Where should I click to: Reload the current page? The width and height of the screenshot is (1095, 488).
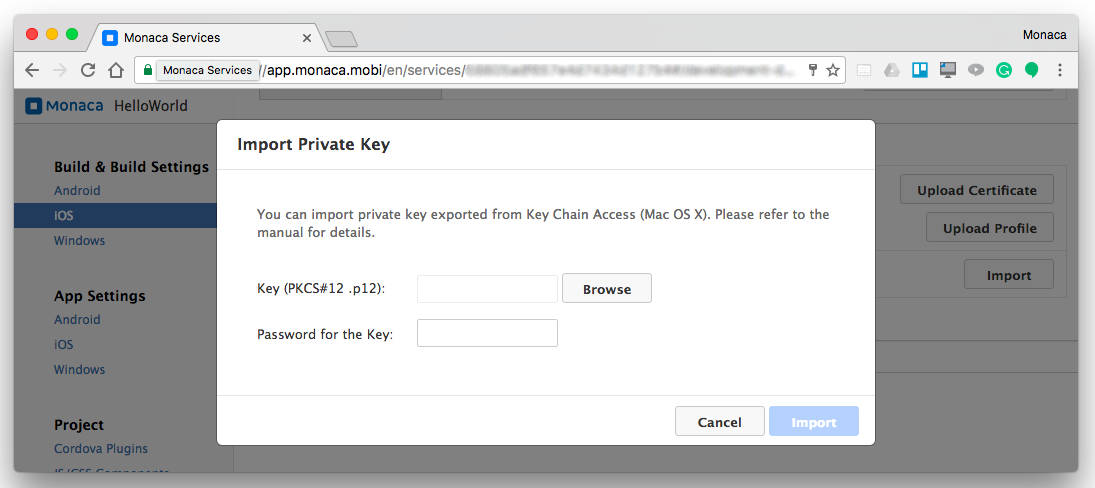point(88,70)
